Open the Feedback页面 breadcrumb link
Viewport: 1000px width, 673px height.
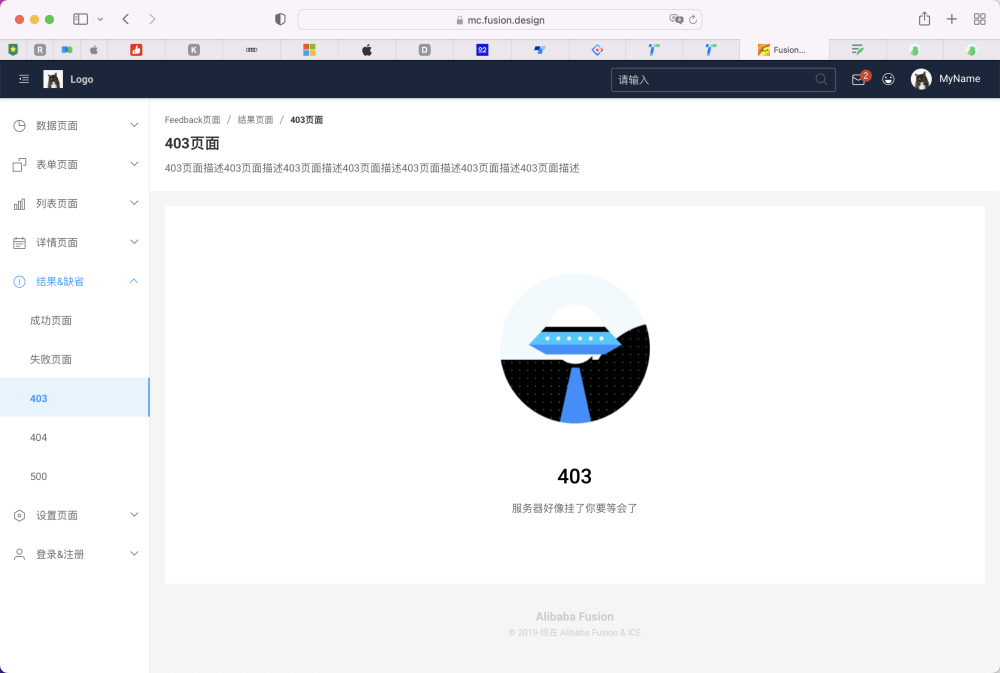[192, 119]
